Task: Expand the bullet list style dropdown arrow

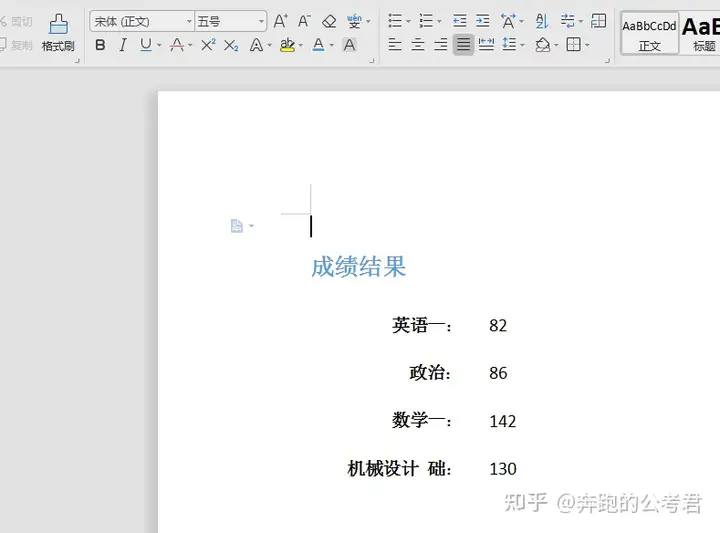Action: (x=408, y=22)
